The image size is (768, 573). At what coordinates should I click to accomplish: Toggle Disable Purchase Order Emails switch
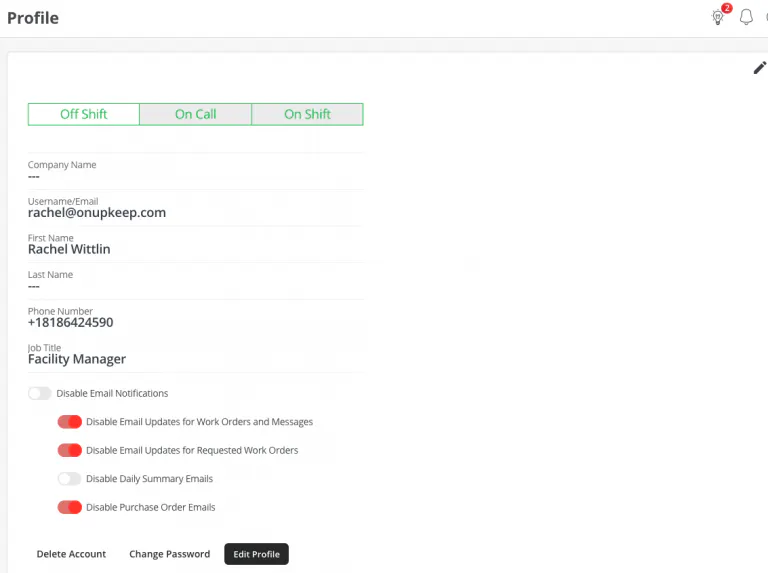tap(70, 507)
